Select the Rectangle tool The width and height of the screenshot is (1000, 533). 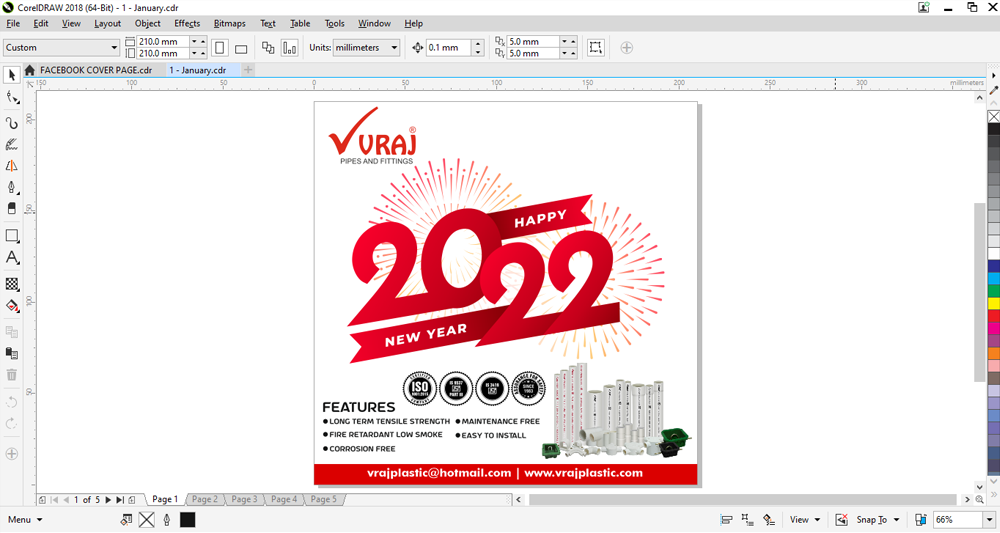pyautogui.click(x=11, y=236)
